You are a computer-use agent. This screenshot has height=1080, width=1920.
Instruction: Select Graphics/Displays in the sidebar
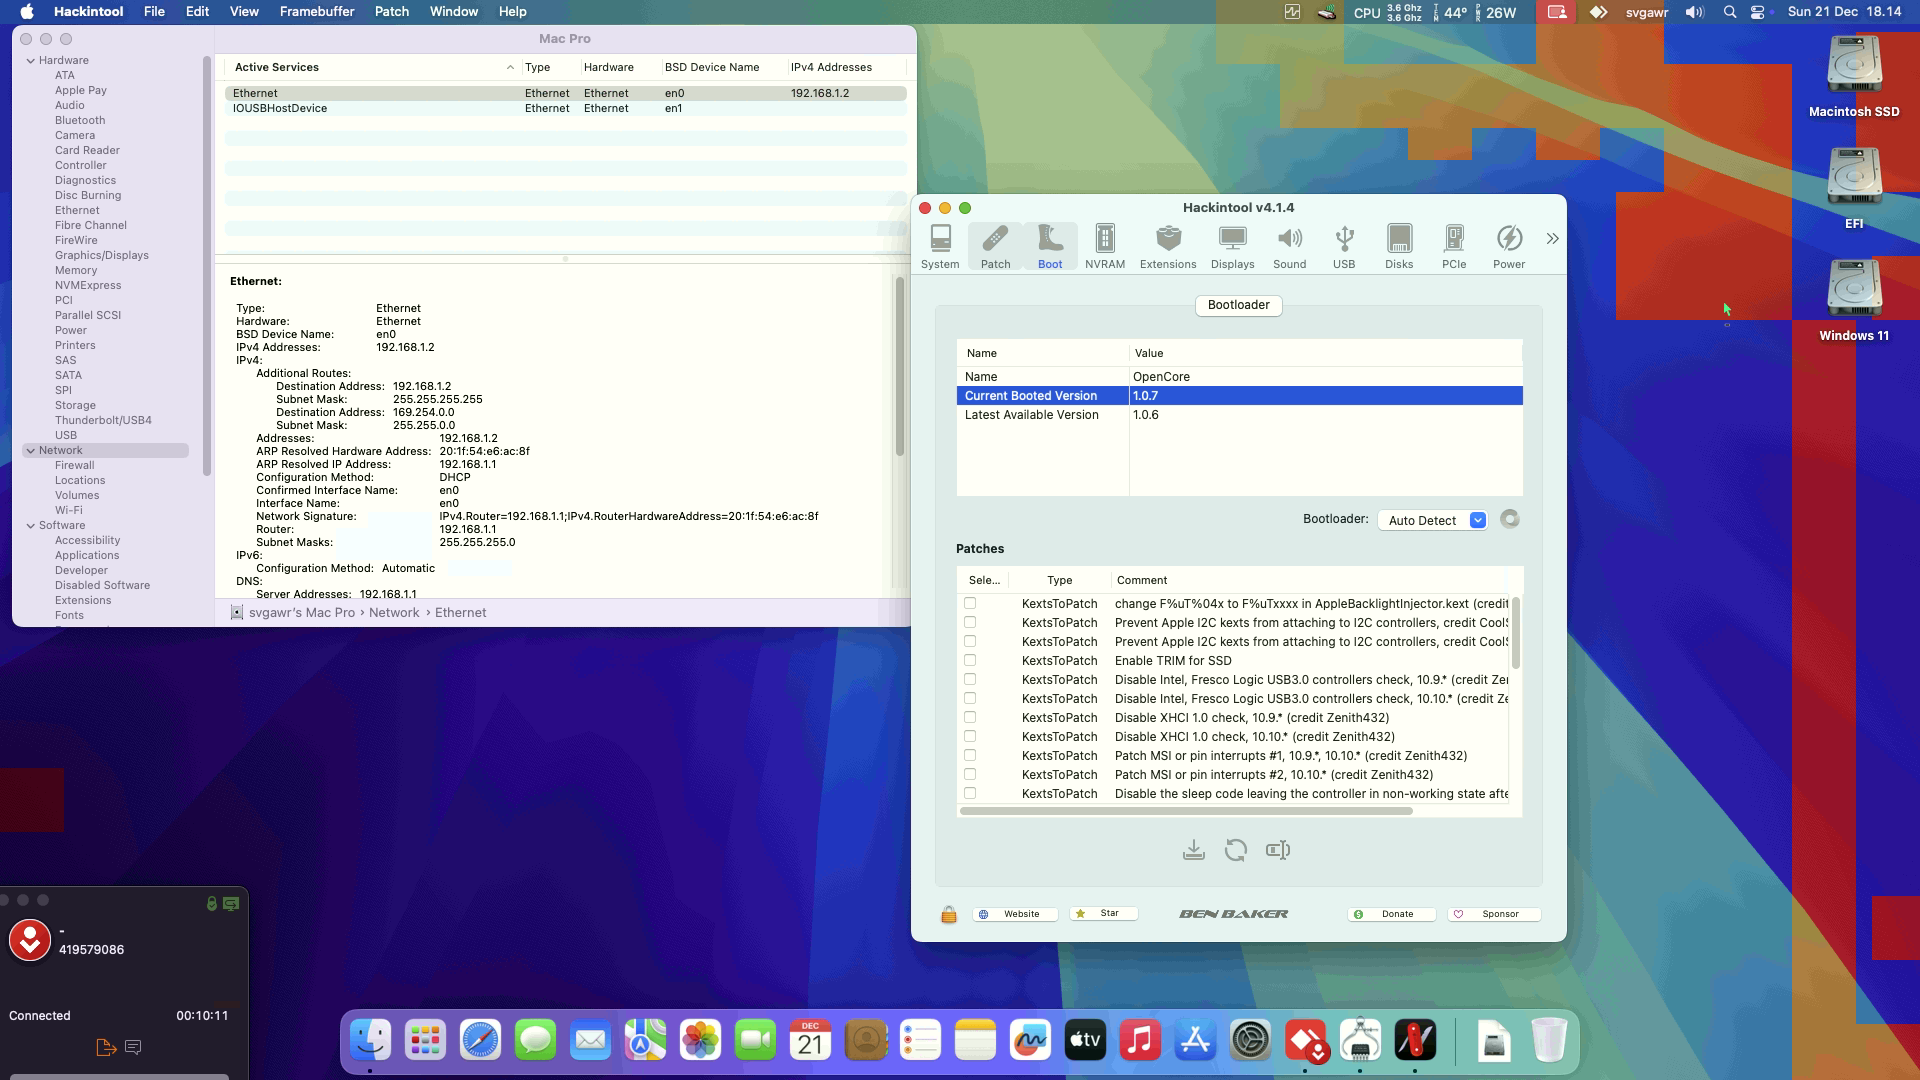(x=101, y=255)
